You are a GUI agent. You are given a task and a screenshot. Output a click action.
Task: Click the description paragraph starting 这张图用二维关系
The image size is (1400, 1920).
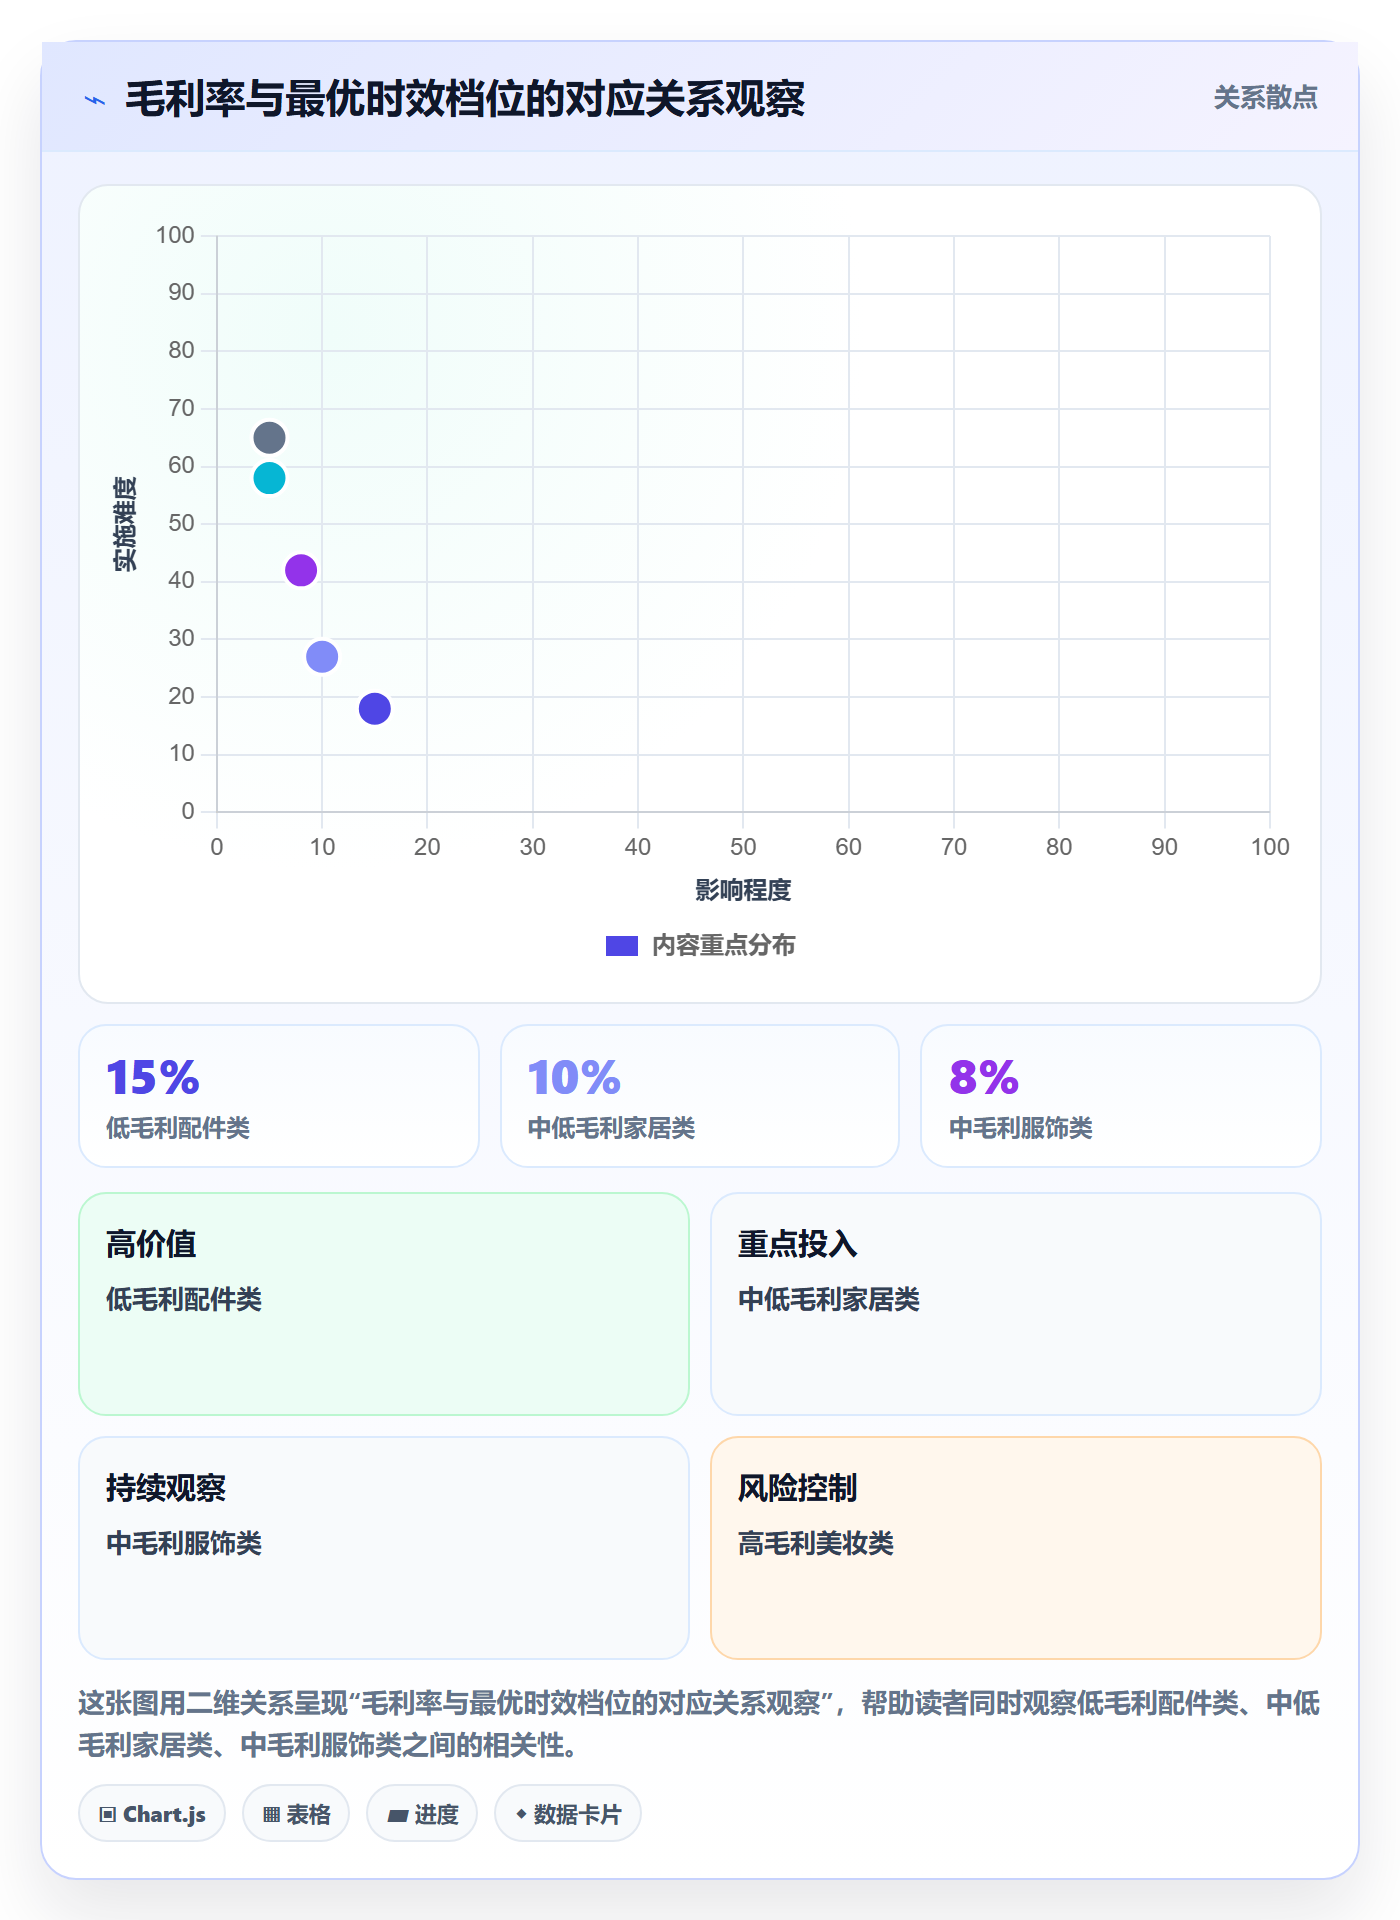[700, 1724]
